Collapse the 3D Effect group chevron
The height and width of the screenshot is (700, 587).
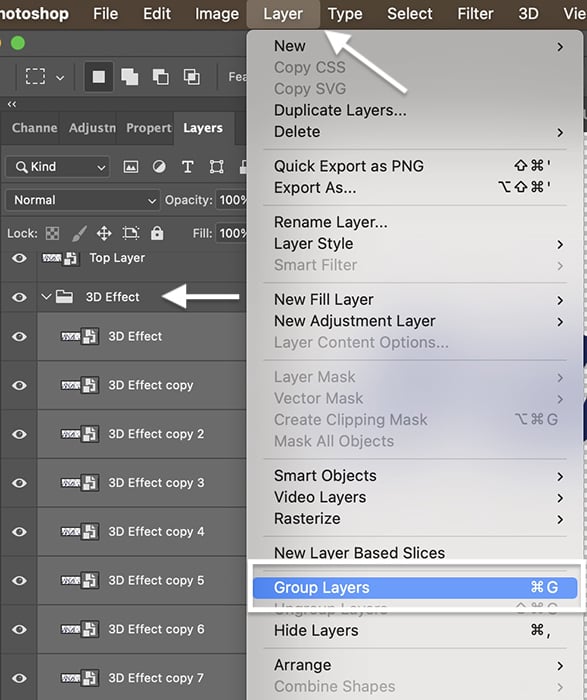46,296
